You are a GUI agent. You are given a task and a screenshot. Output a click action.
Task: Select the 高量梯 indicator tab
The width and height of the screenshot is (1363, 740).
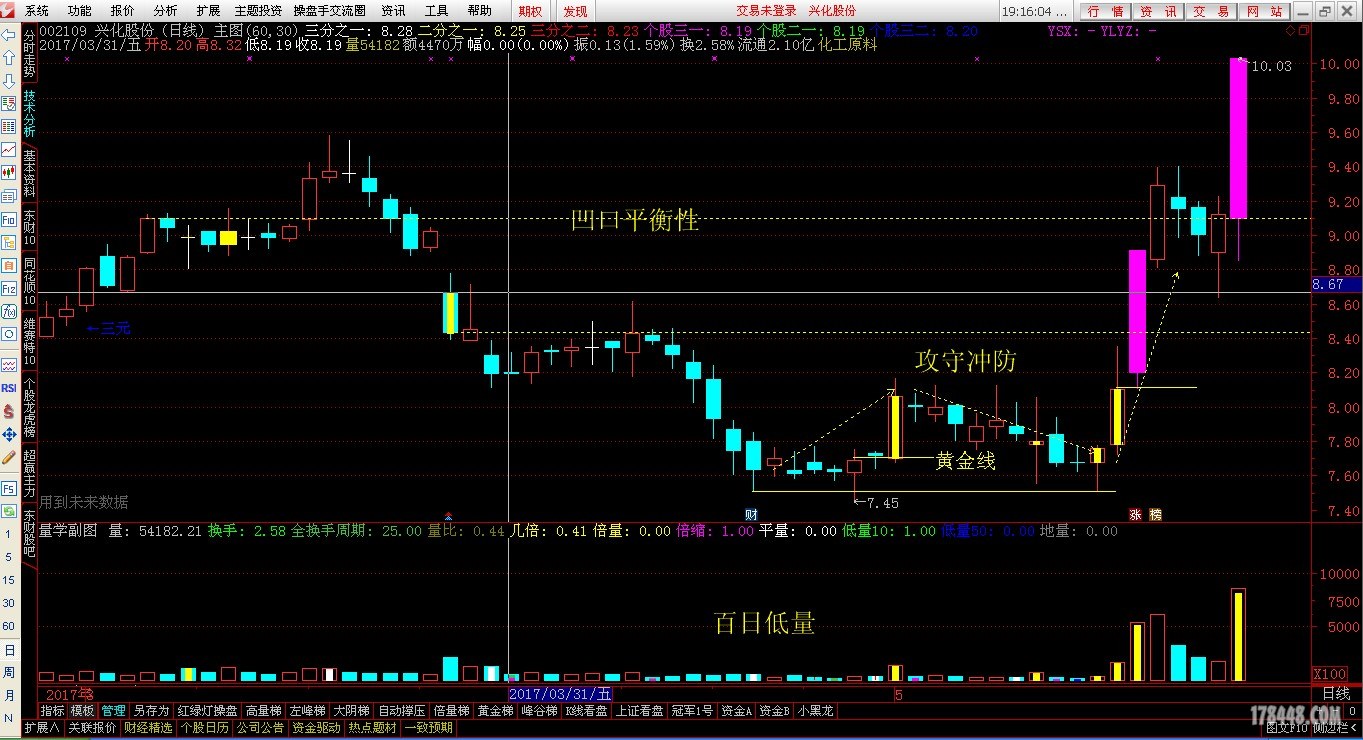(262, 711)
